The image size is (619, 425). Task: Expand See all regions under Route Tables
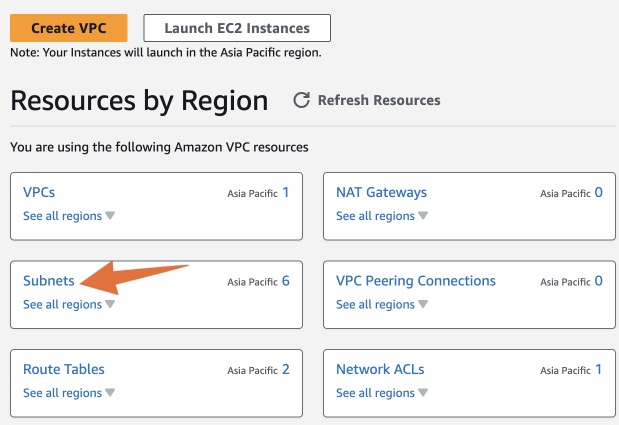coord(69,393)
